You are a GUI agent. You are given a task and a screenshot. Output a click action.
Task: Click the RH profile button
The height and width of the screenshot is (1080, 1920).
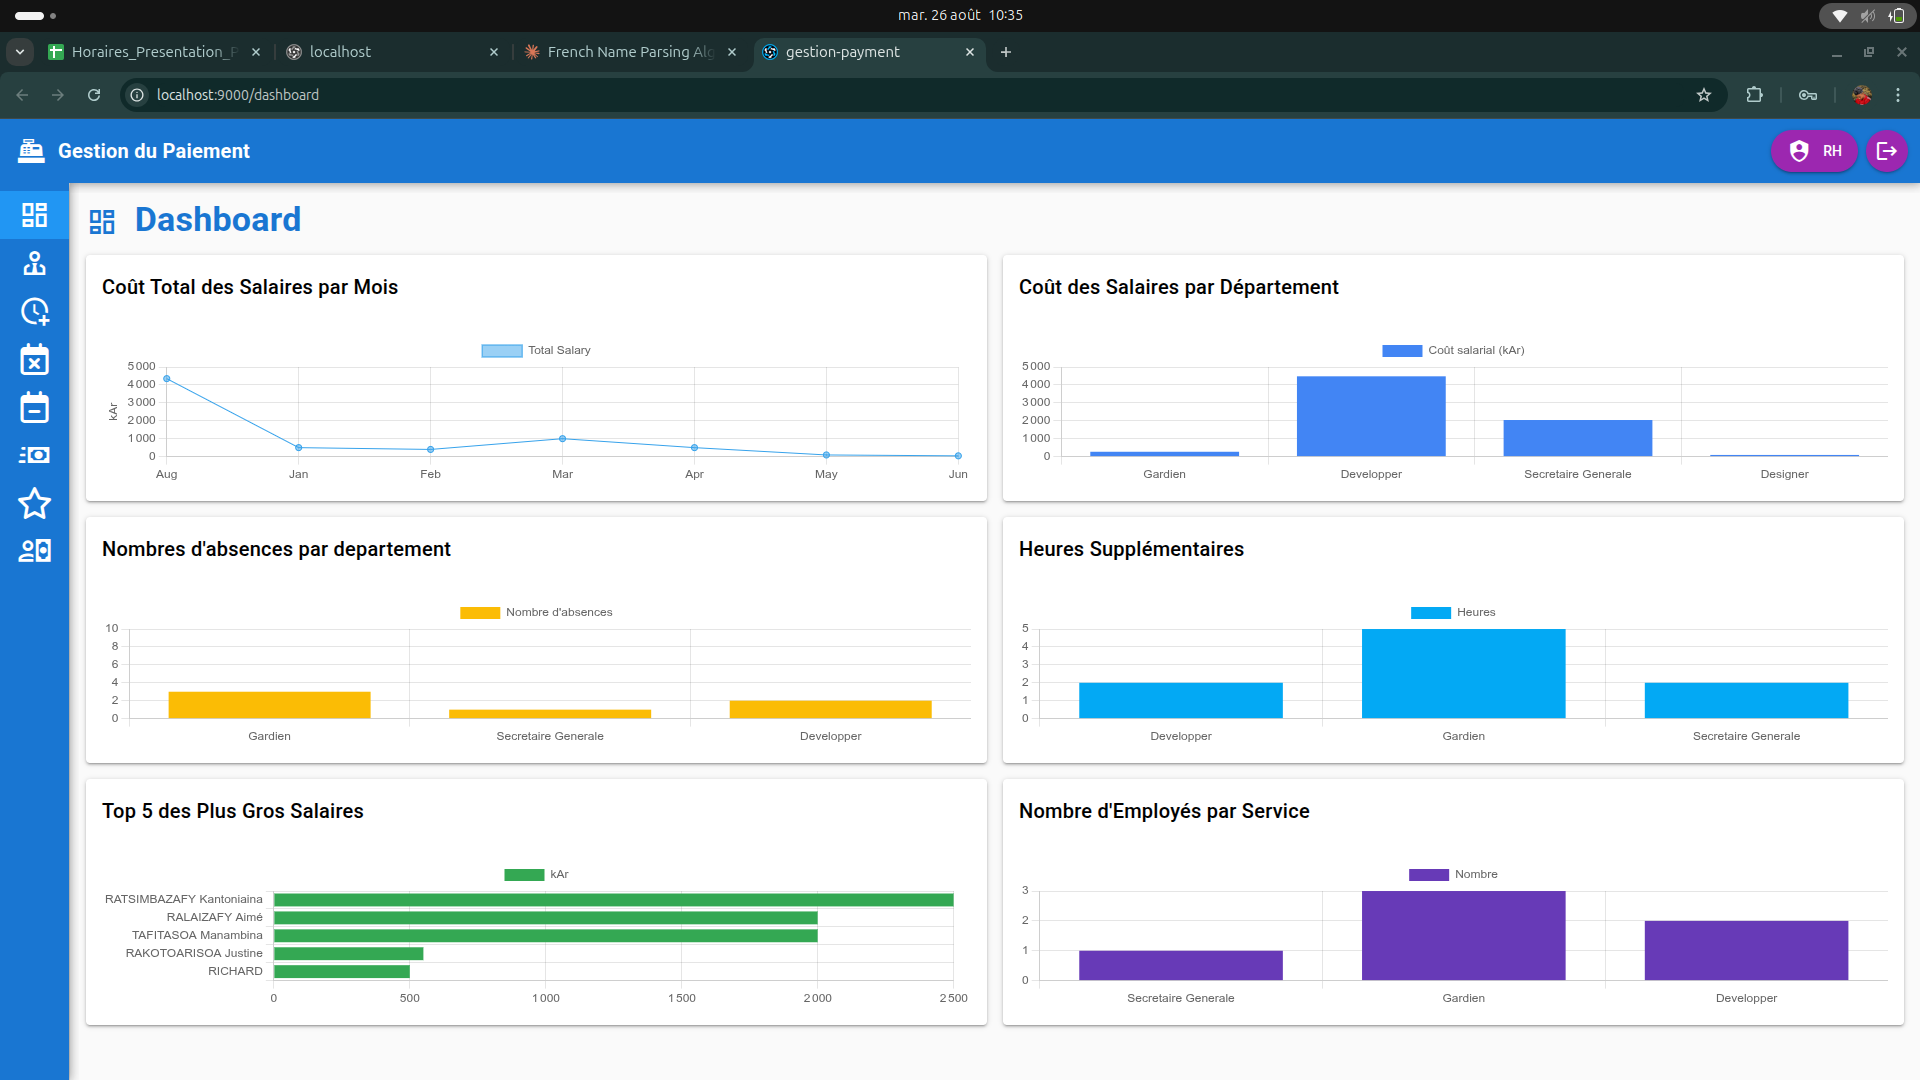pyautogui.click(x=1814, y=151)
